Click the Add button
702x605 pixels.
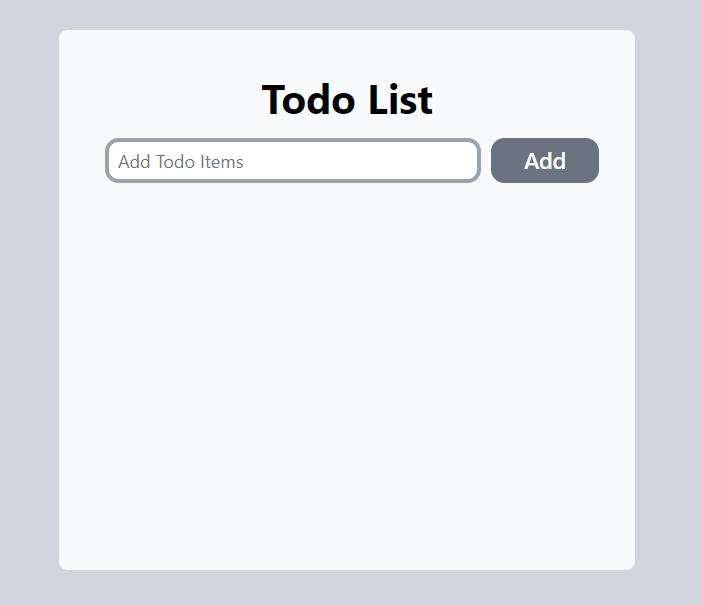(x=544, y=161)
